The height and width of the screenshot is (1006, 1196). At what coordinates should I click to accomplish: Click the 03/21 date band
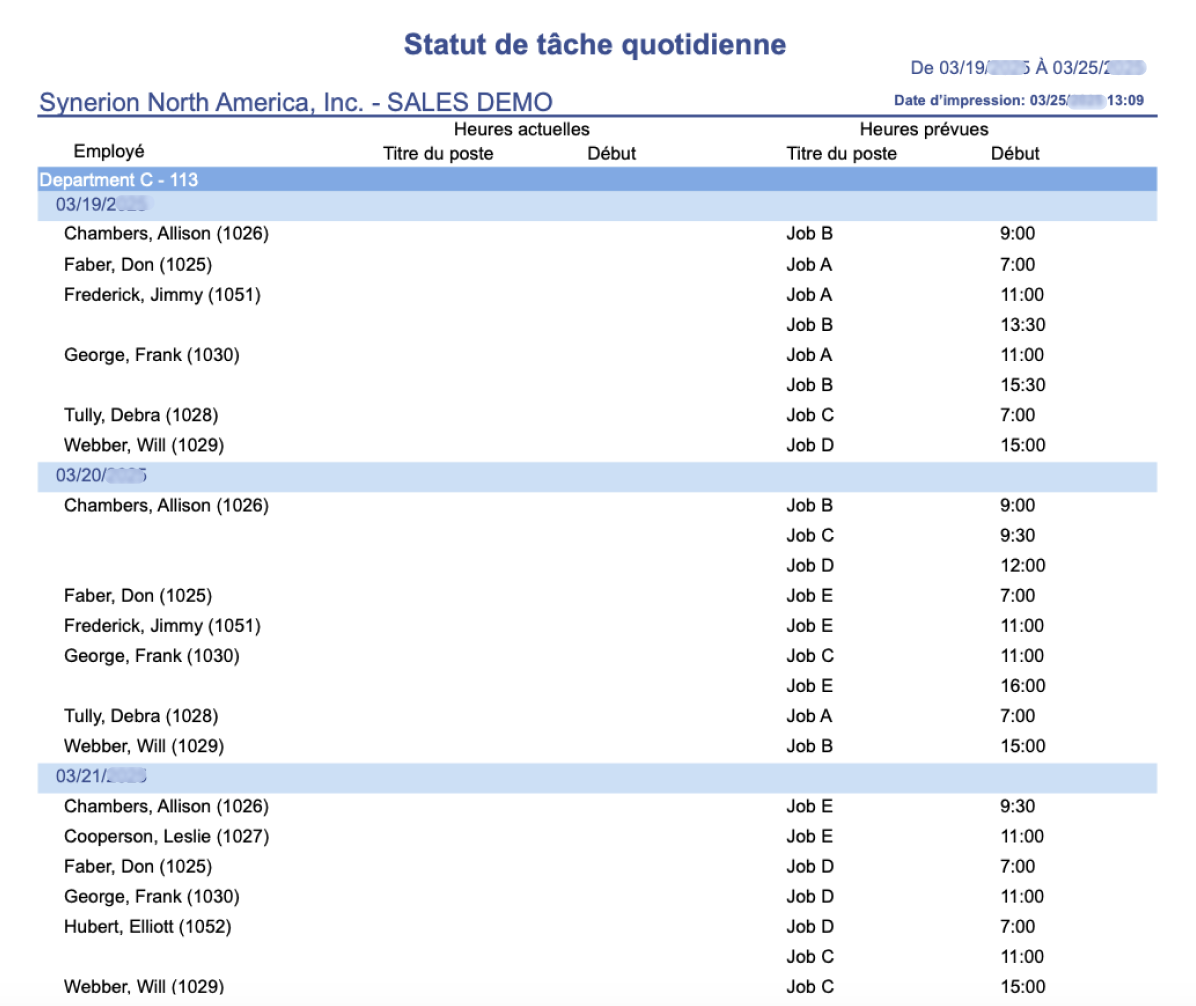[597, 777]
